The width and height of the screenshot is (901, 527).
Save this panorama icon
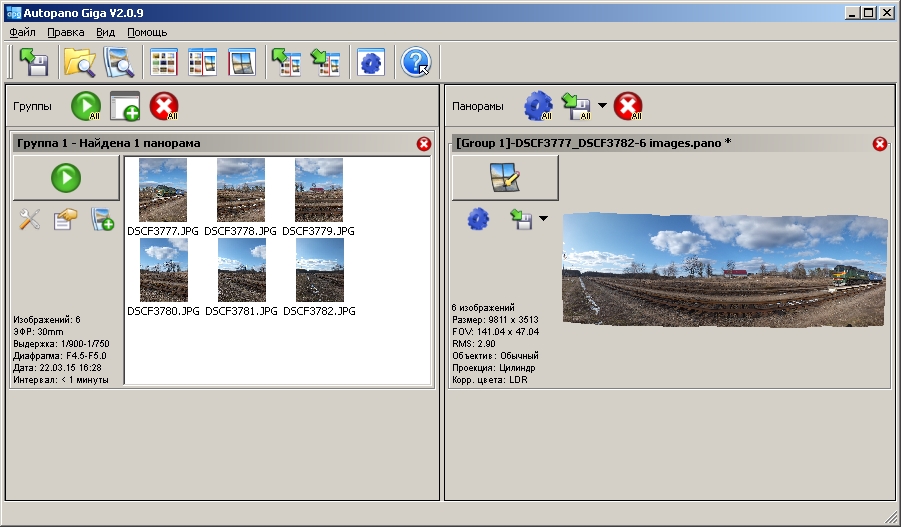tap(521, 219)
